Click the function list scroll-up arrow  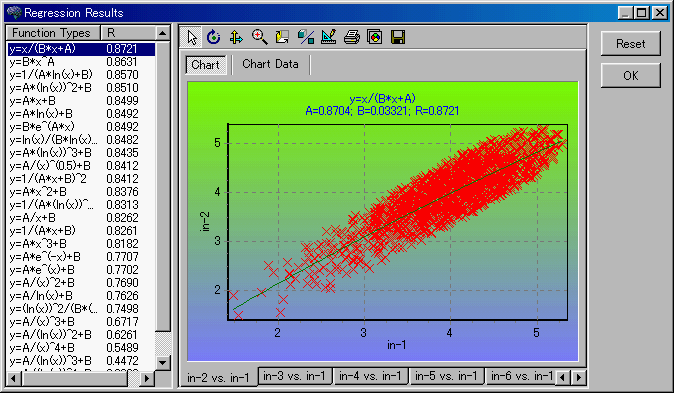tap(162, 33)
